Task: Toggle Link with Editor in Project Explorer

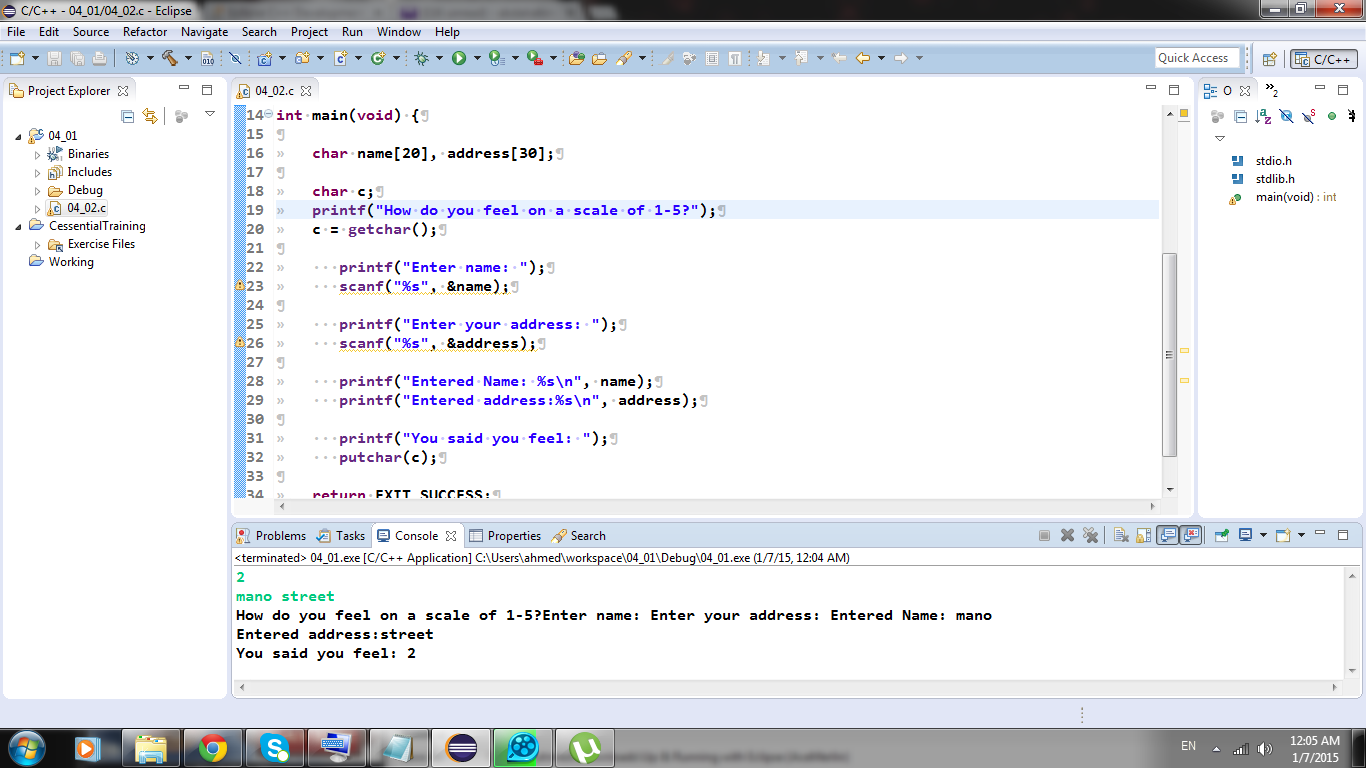Action: (150, 117)
